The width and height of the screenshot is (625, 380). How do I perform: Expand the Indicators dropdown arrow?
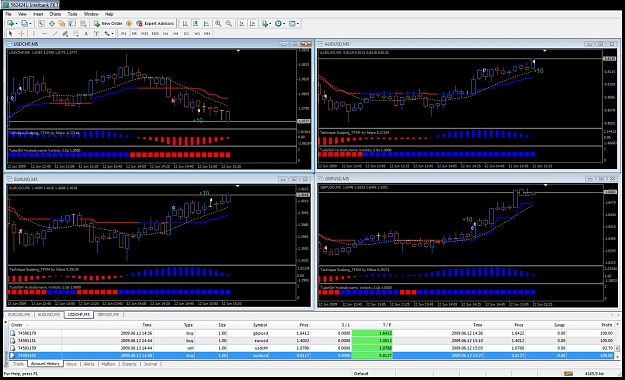270,24
